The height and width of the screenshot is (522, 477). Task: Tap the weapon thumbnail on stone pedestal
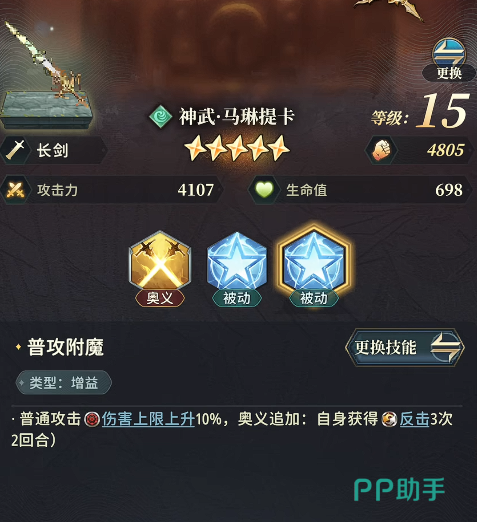tap(47, 77)
